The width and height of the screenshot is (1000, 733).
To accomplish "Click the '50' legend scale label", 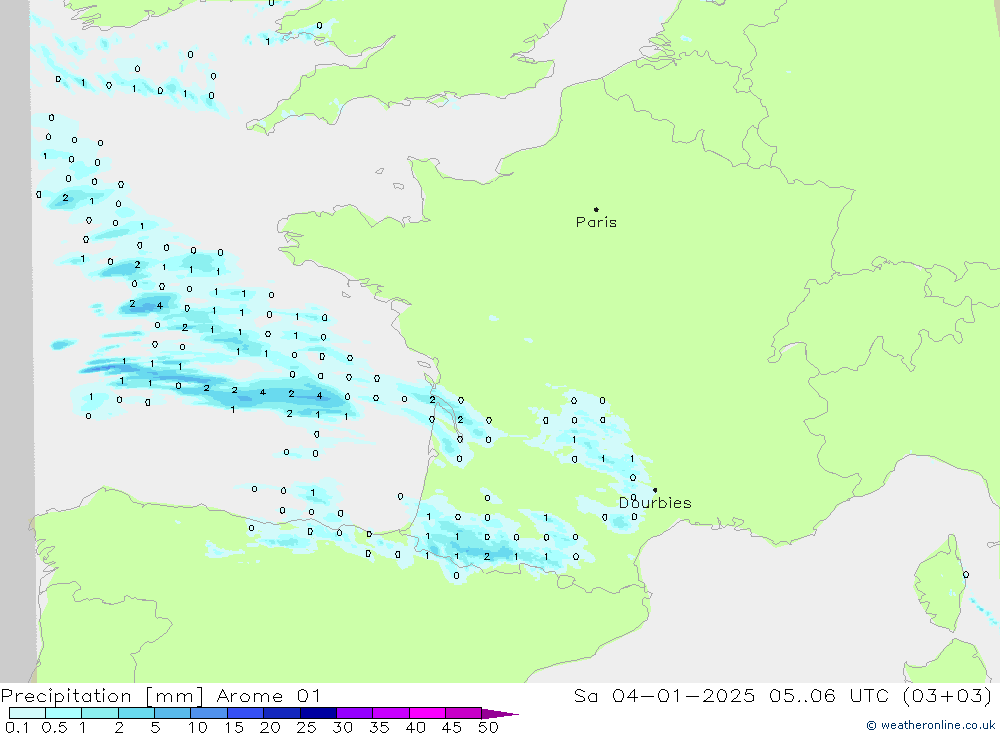I will pos(489,727).
